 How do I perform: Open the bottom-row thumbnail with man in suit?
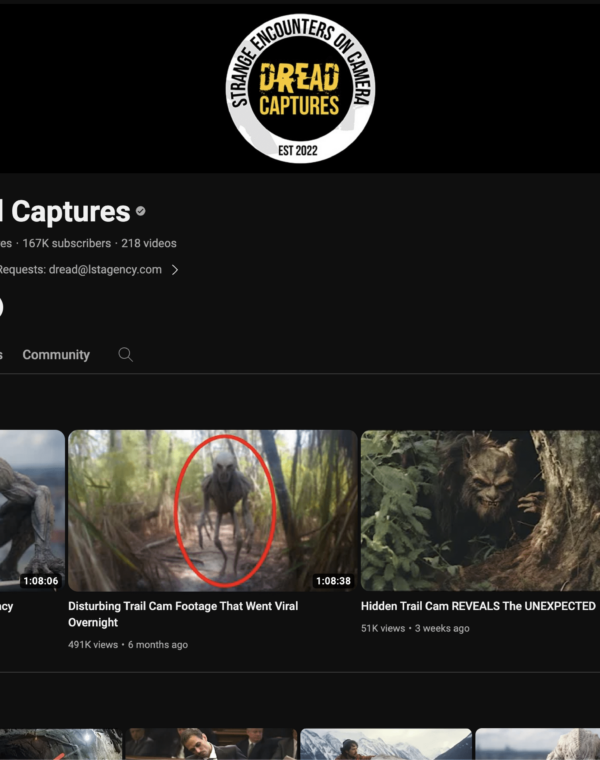click(x=211, y=744)
